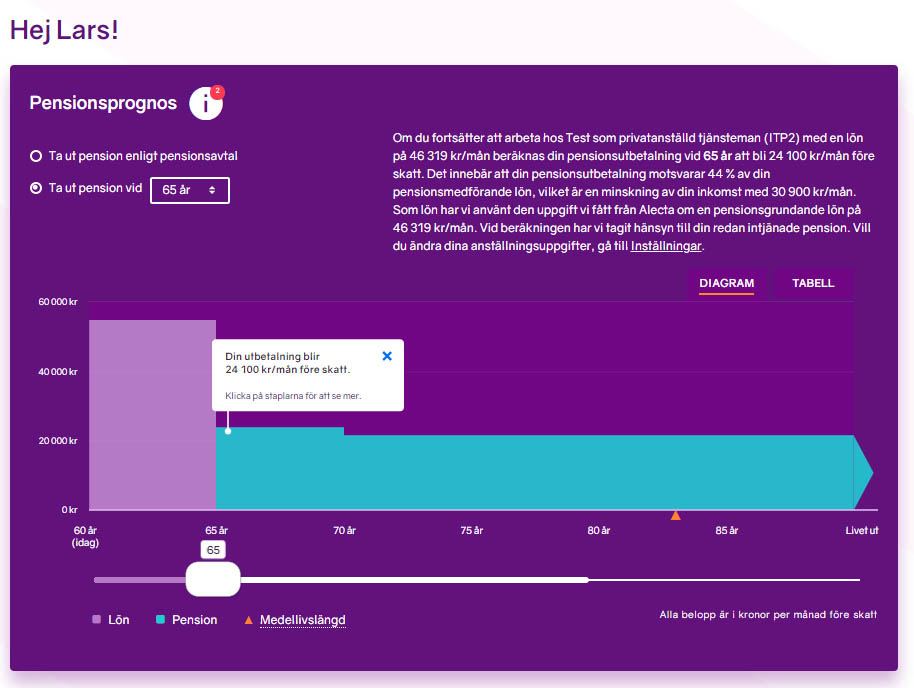The height and width of the screenshot is (688, 914).
Task: Click the orange Medellivslängd triangle marker on axis
Action: [x=676, y=515]
